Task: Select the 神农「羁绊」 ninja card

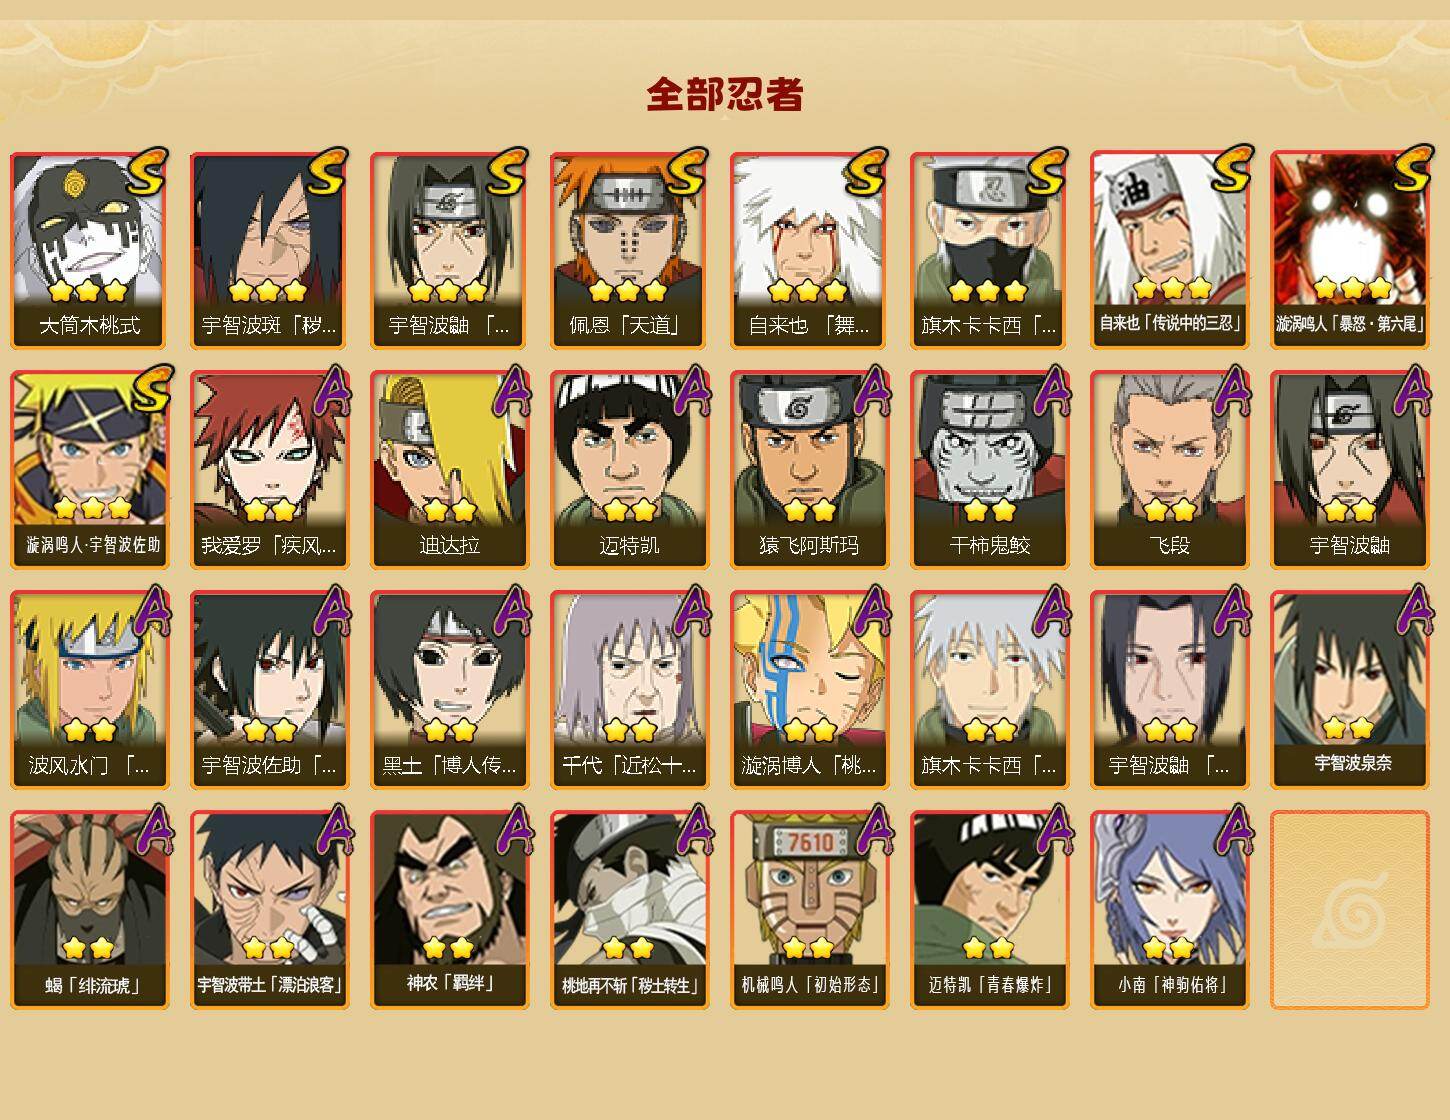Action: point(450,910)
